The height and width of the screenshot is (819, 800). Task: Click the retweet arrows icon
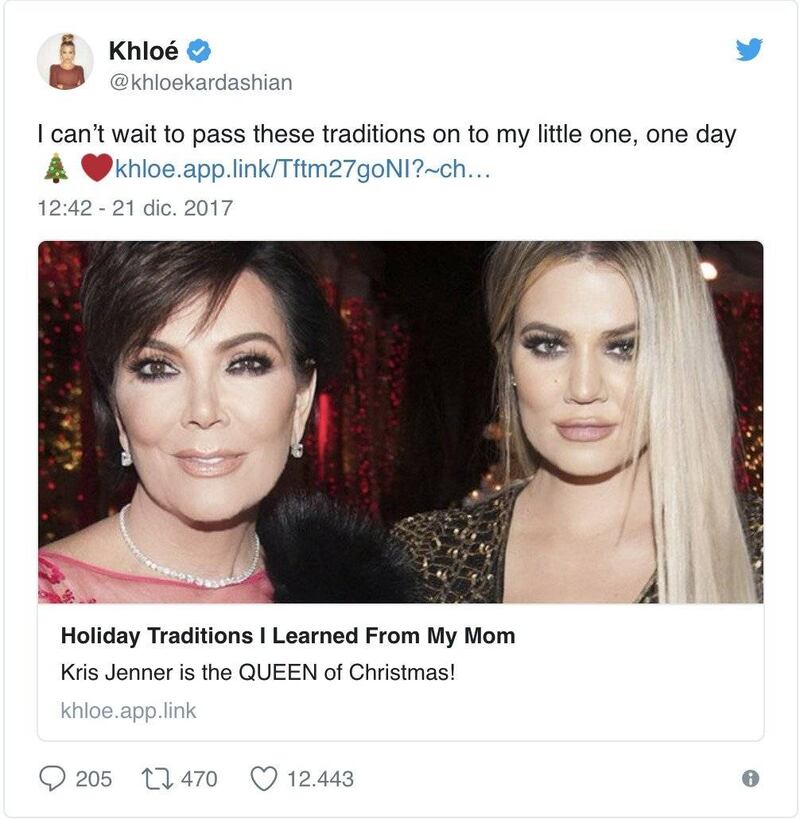[157, 778]
